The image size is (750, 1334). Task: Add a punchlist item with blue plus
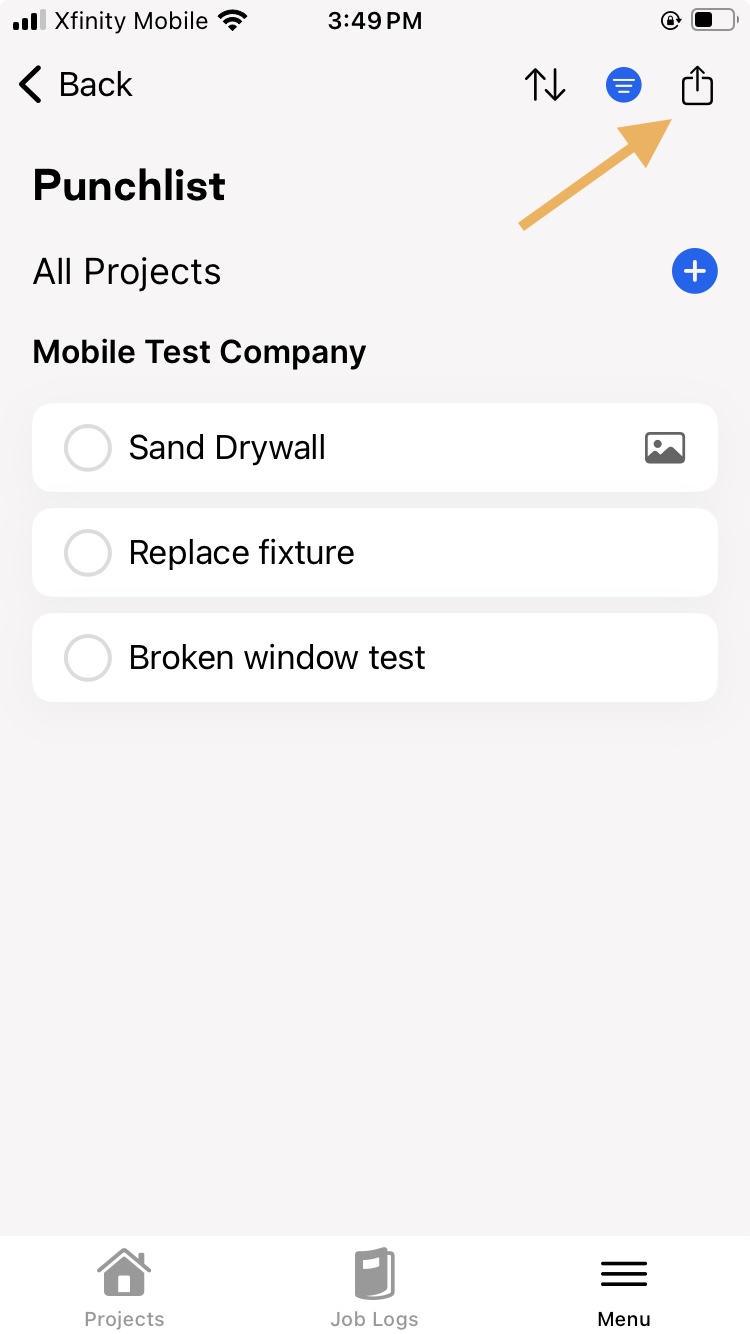pos(694,271)
